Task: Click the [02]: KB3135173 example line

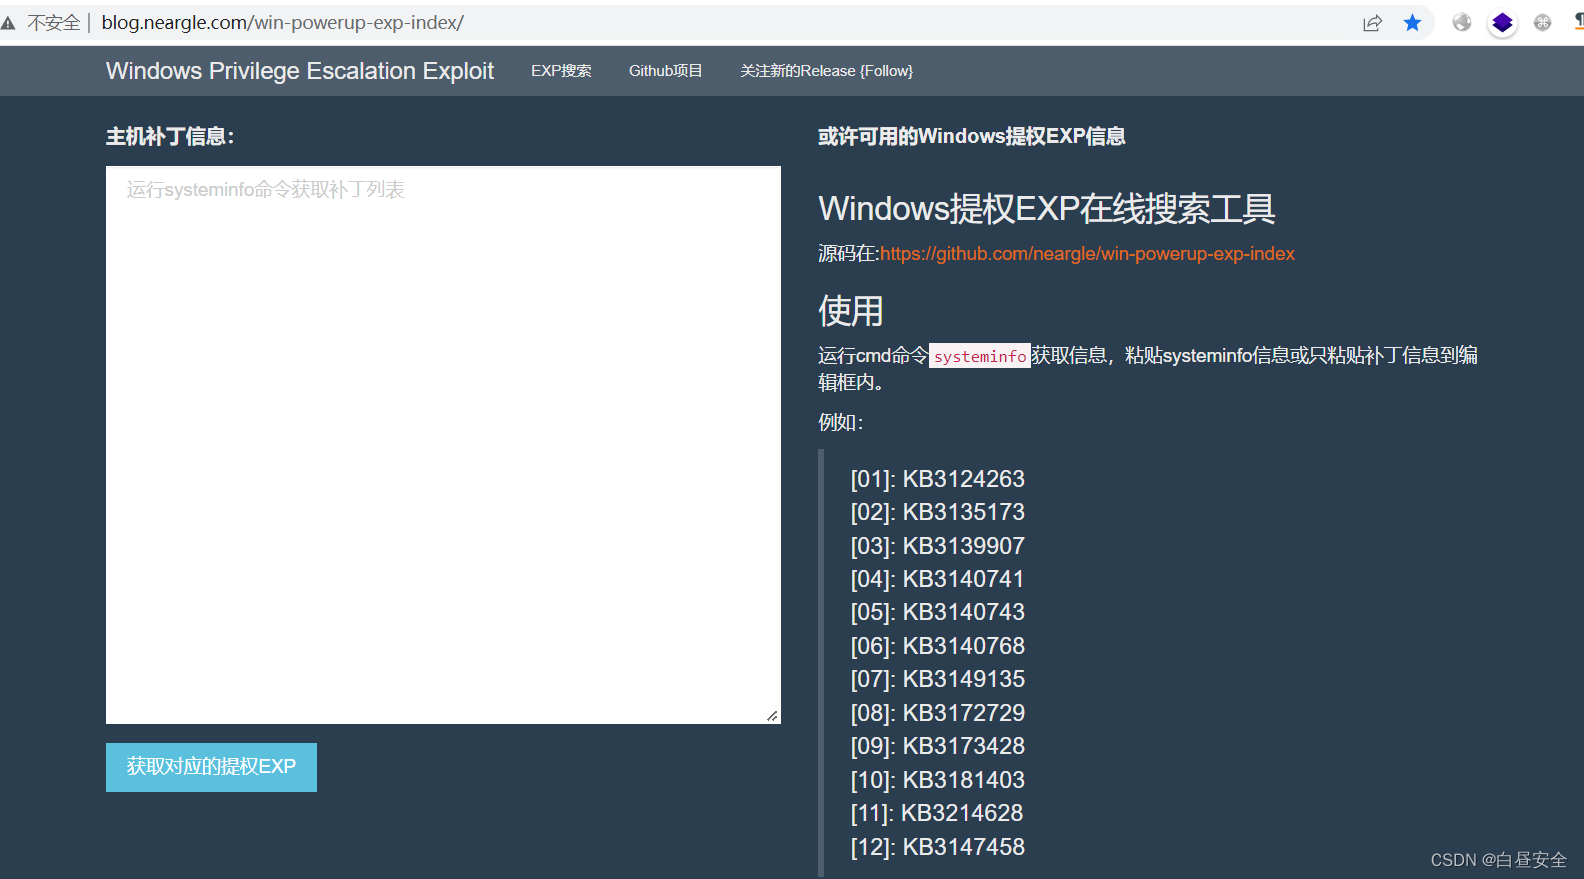Action: pyautogui.click(x=938, y=512)
